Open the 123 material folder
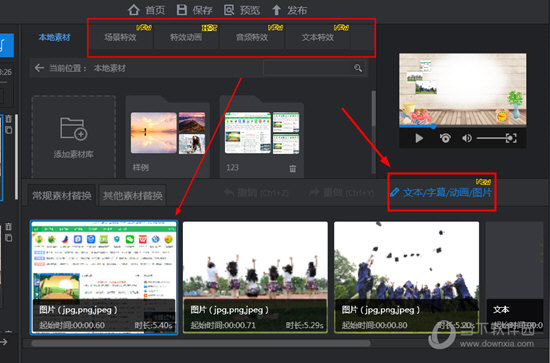The width and height of the screenshot is (550, 363). (x=262, y=137)
